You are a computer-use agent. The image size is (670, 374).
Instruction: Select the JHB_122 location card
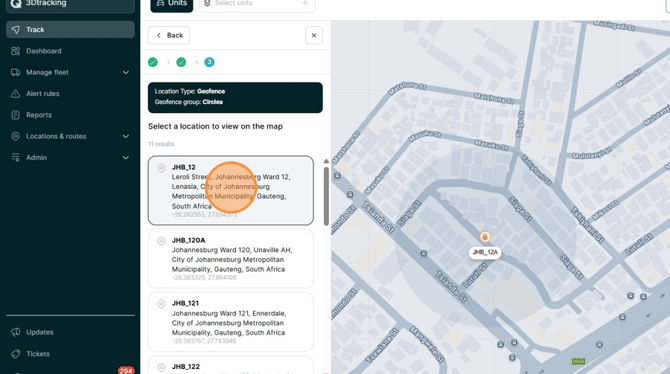pyautogui.click(x=231, y=365)
